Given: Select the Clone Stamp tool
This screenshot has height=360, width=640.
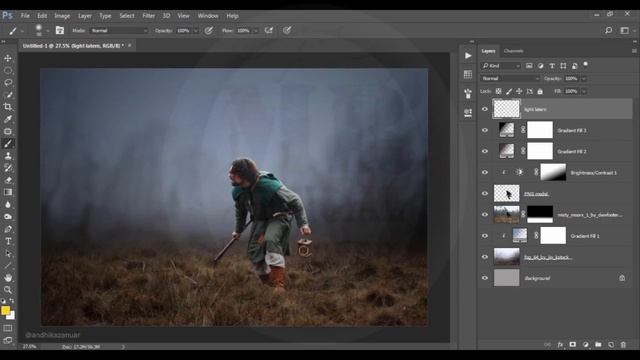Looking at the screenshot, I should tap(8, 156).
